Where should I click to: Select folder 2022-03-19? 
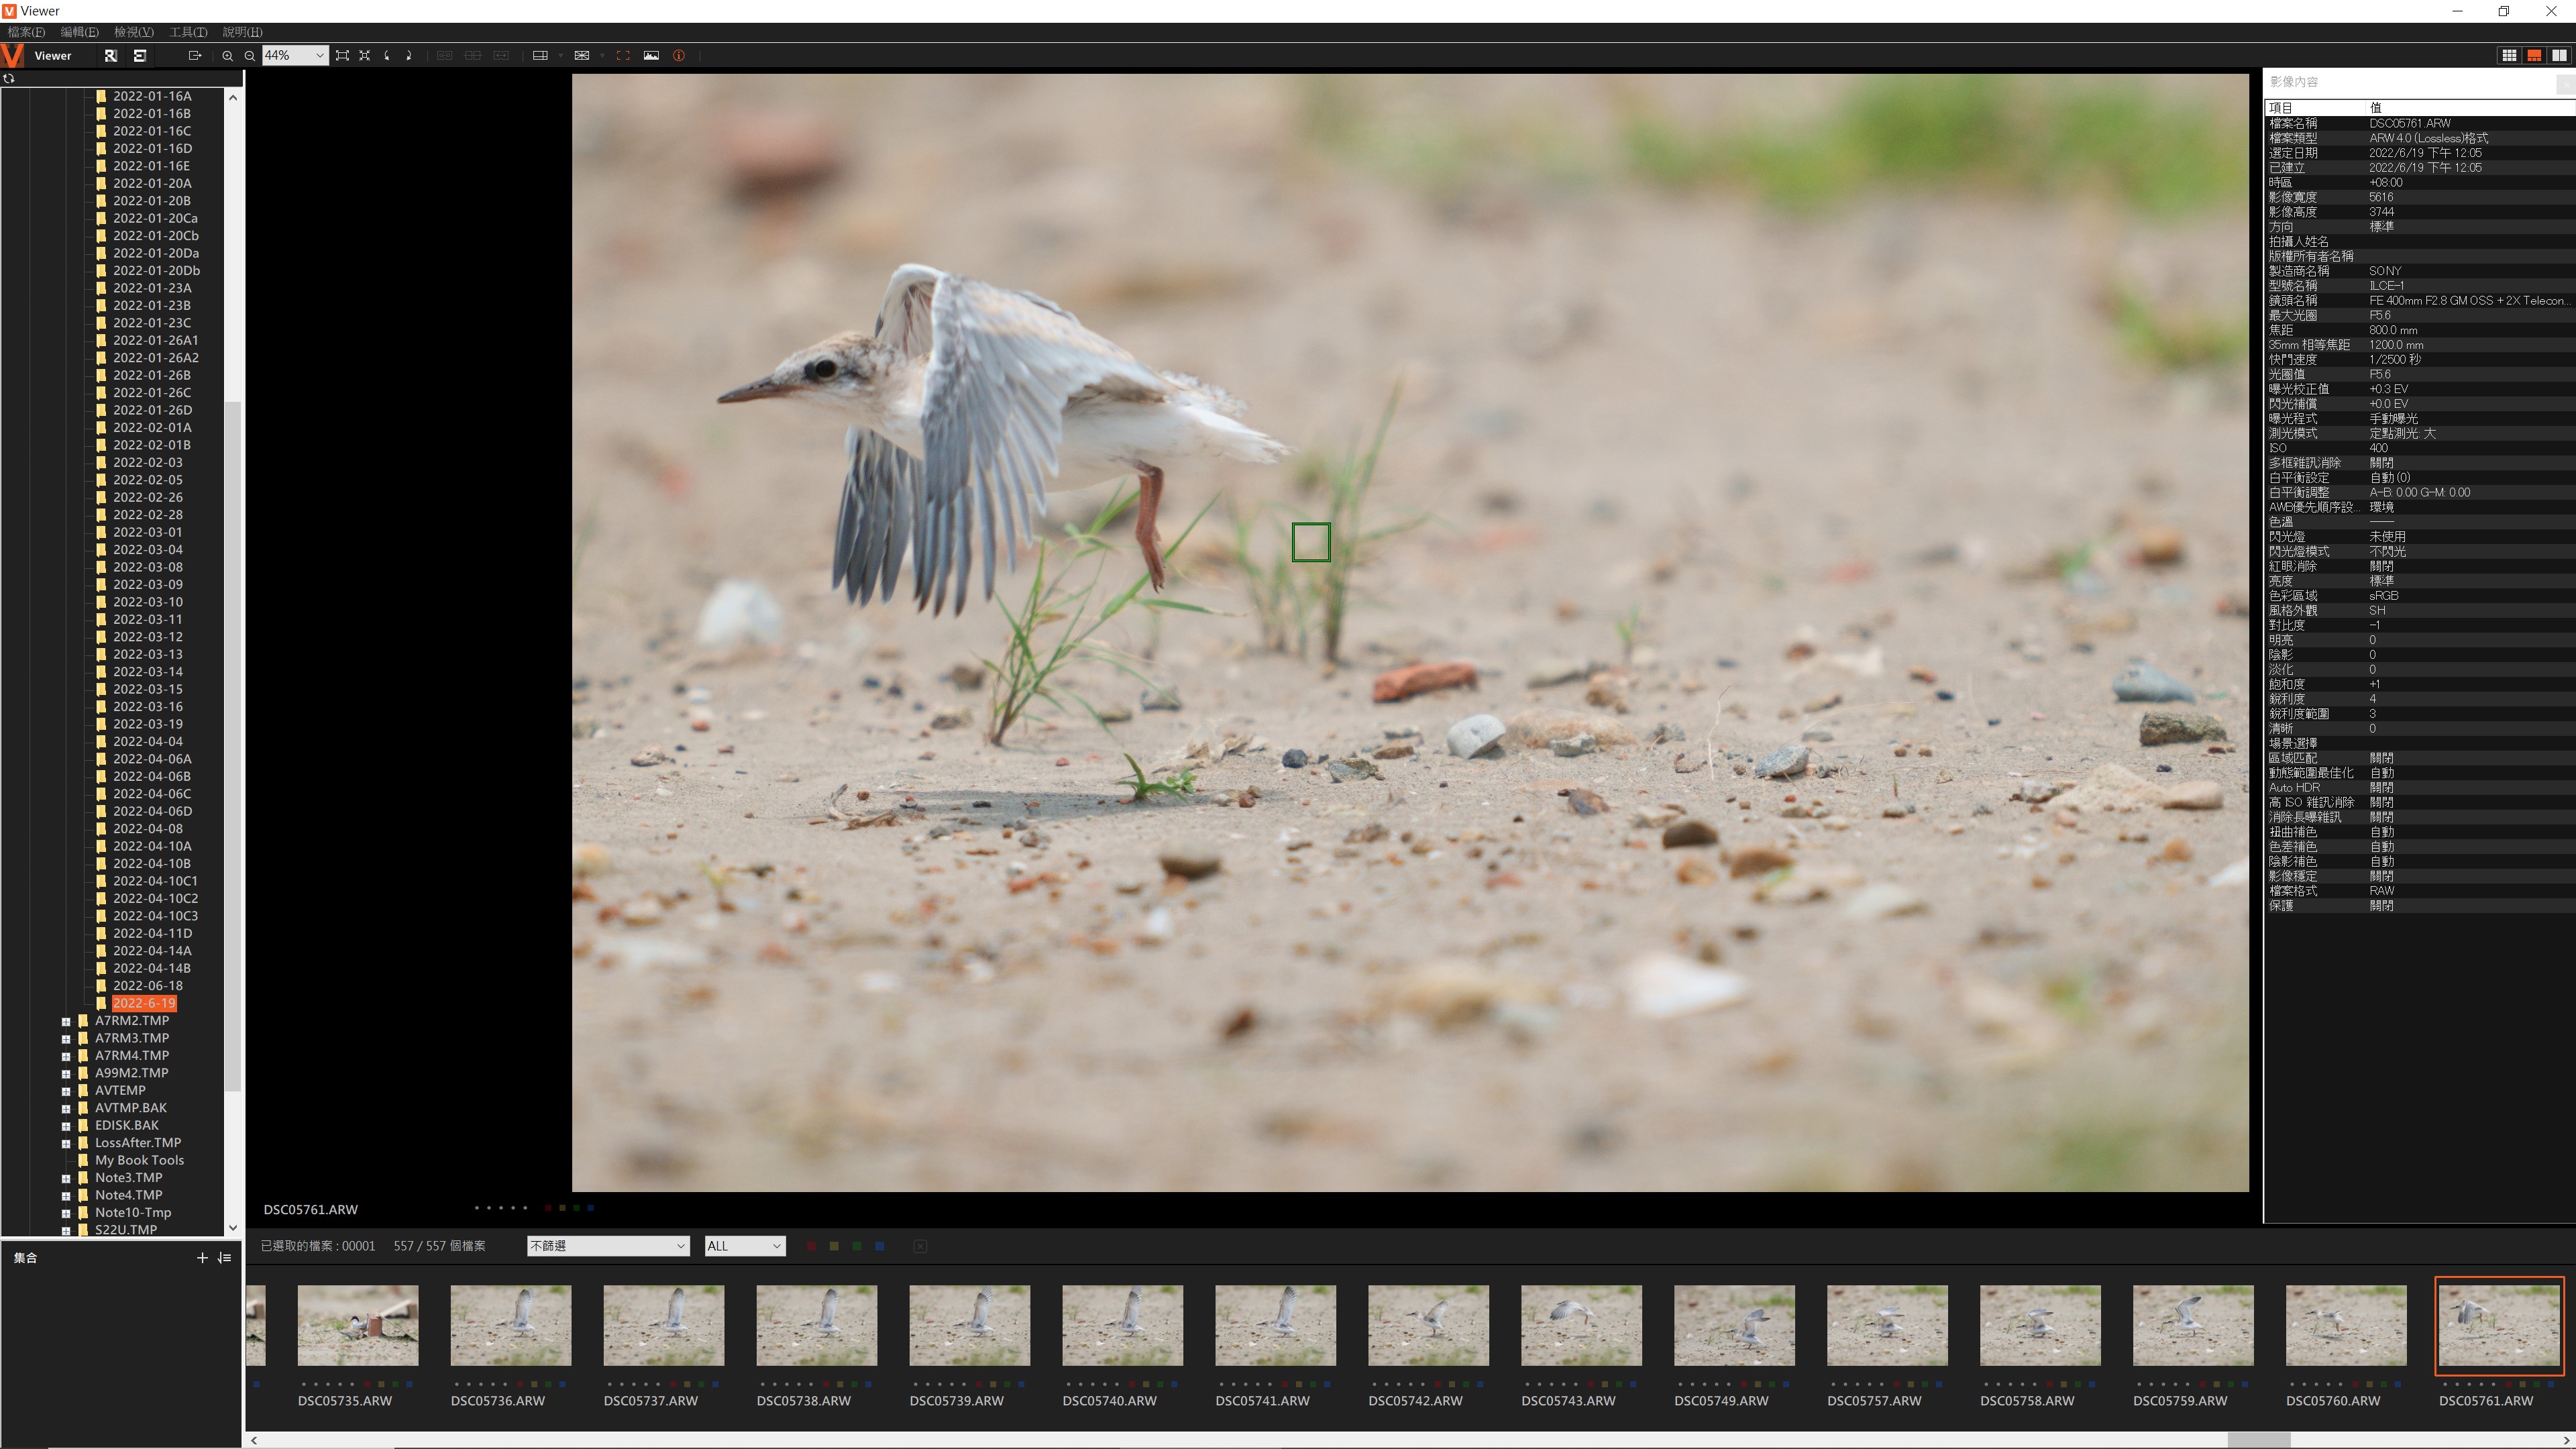coord(148,724)
